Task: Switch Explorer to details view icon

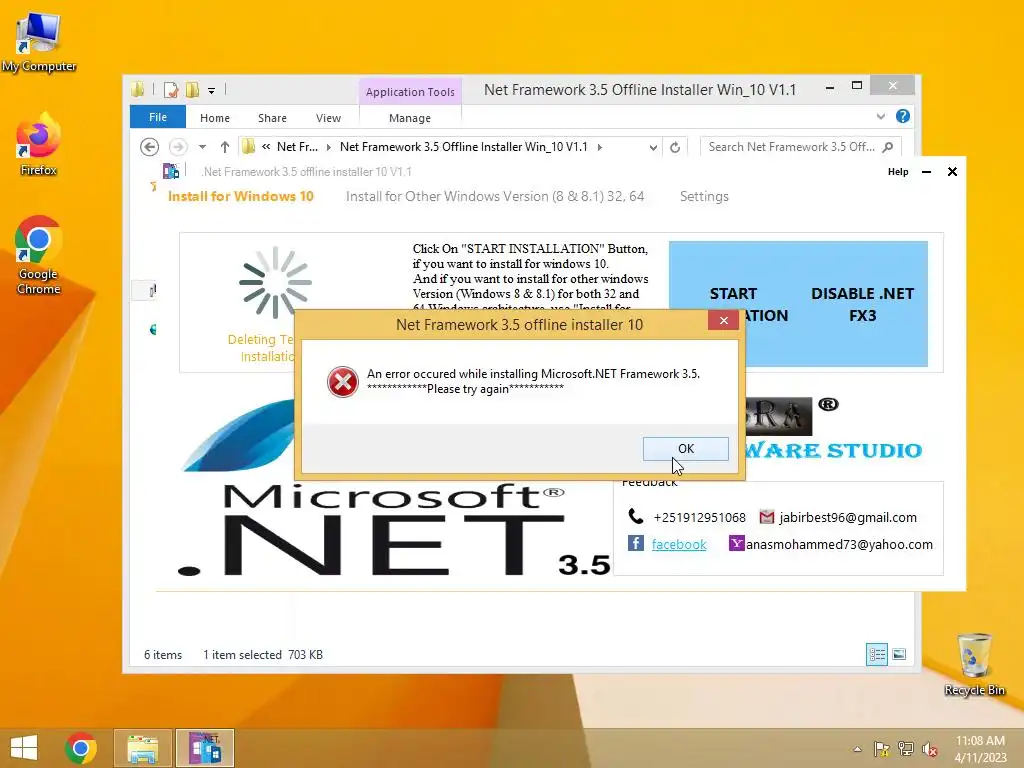Action: point(876,654)
